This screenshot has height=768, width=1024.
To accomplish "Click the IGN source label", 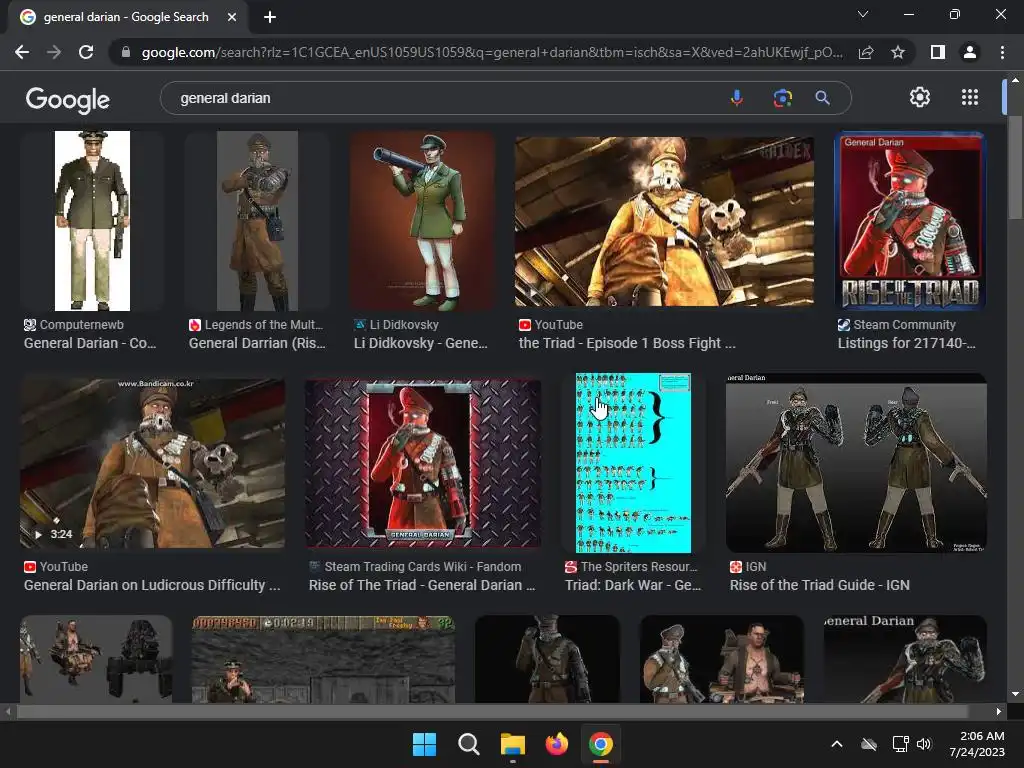I will (x=748, y=567).
